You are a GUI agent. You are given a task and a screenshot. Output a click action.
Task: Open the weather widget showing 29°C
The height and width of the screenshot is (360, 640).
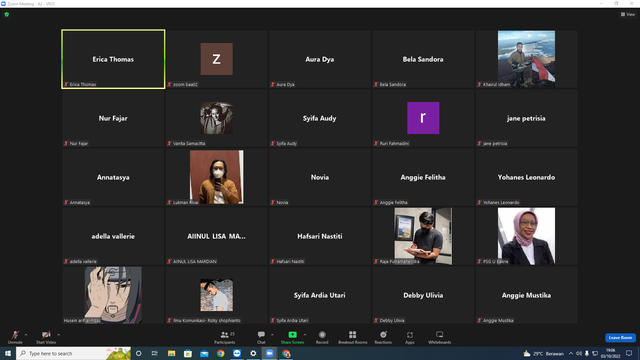543,353
